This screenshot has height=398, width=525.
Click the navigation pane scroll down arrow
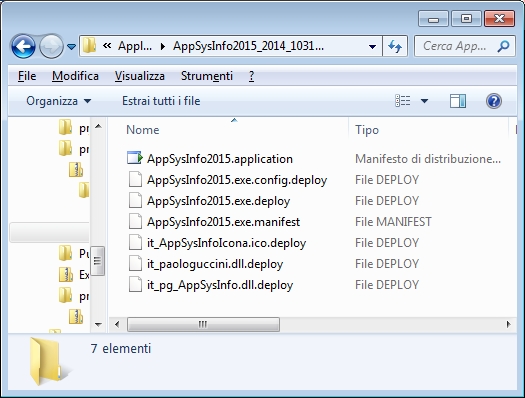98,324
